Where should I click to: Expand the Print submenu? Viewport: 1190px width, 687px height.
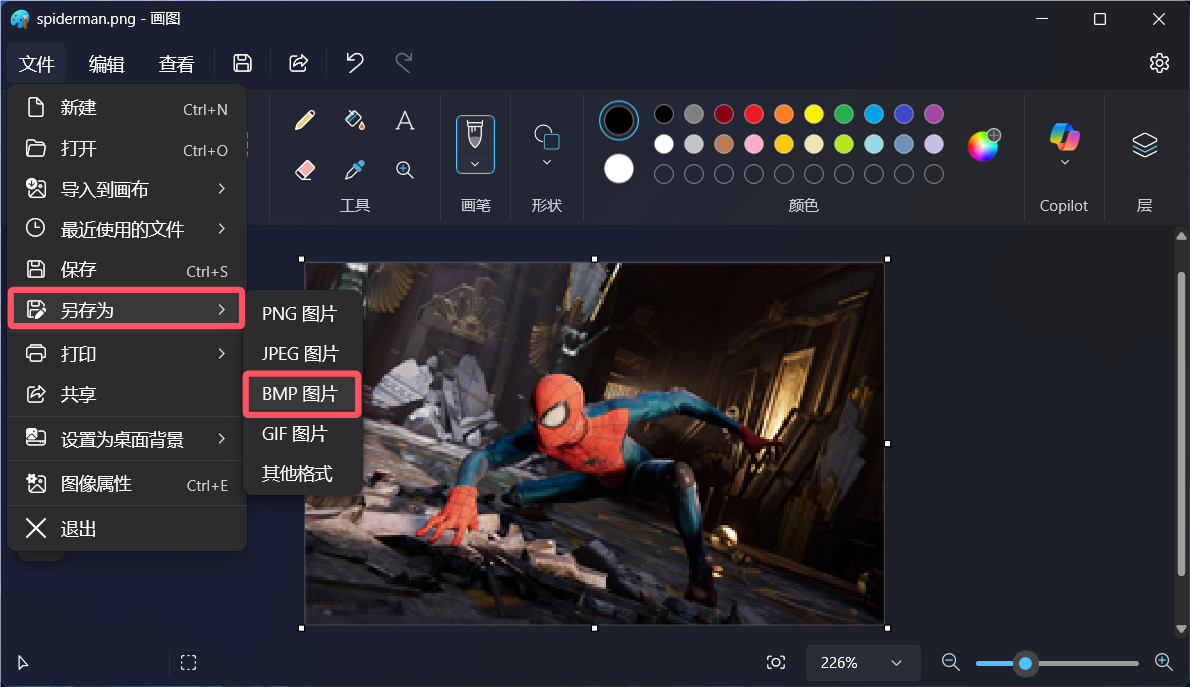coord(221,353)
